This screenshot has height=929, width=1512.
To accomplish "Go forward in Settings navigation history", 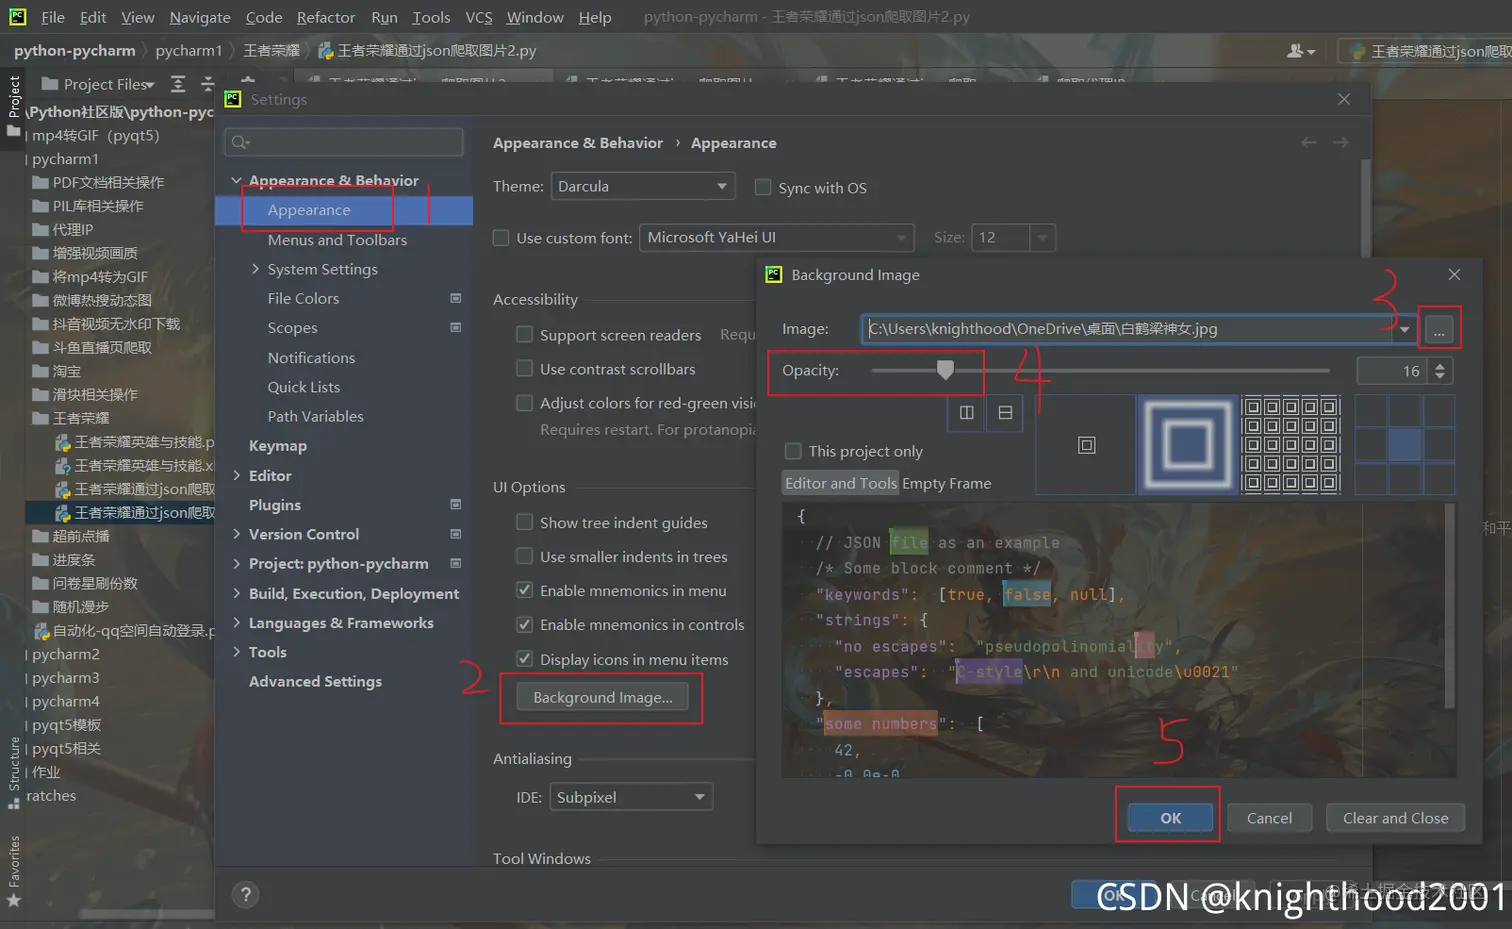I will tap(1341, 143).
